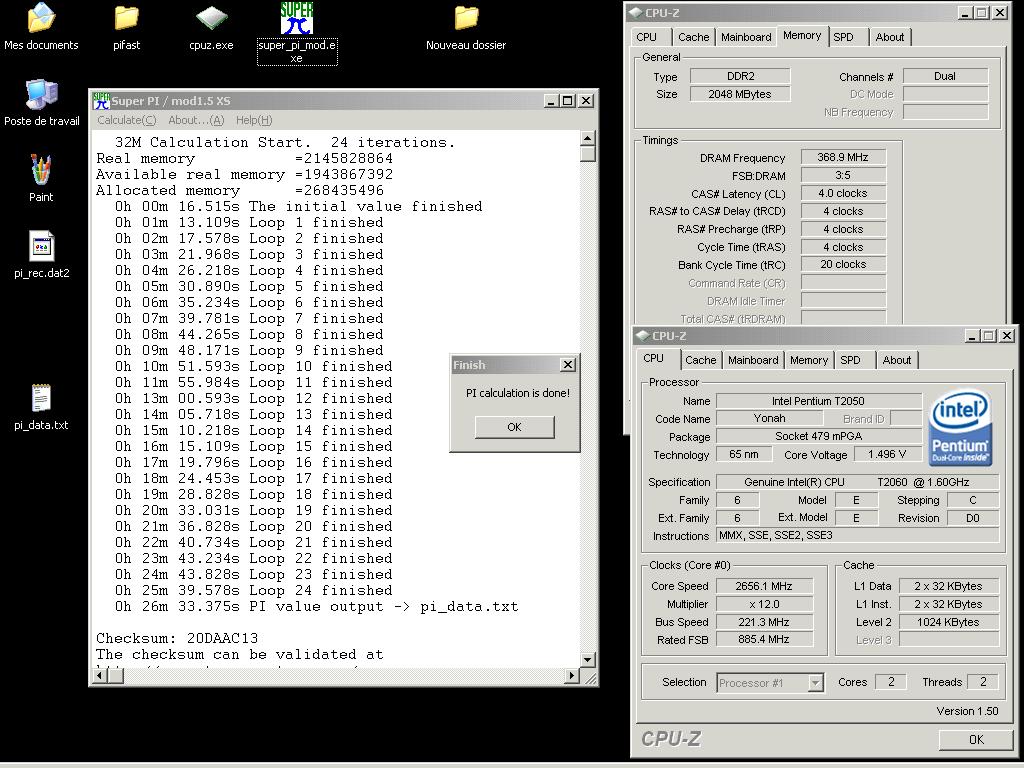Image resolution: width=1024 pixels, height=768 pixels.
Task: Open the Mes documents desktop icon
Action: (41, 27)
